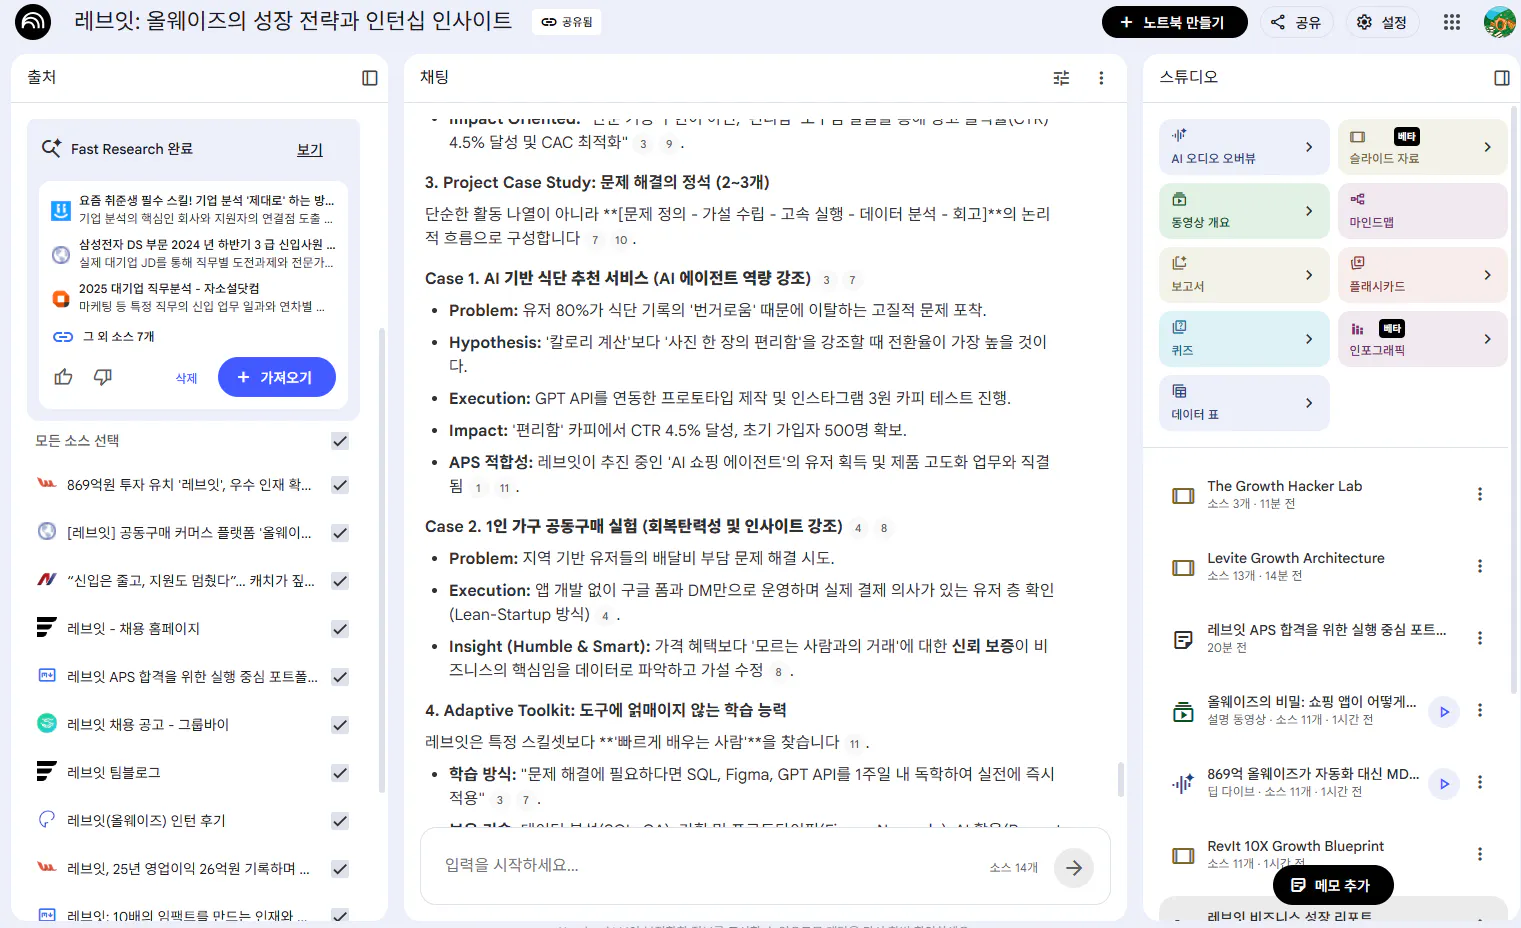Screen dimensions: 1521x928
Task: Expand AI 오디오 오버뷰 options chevron
Action: pos(1309,147)
